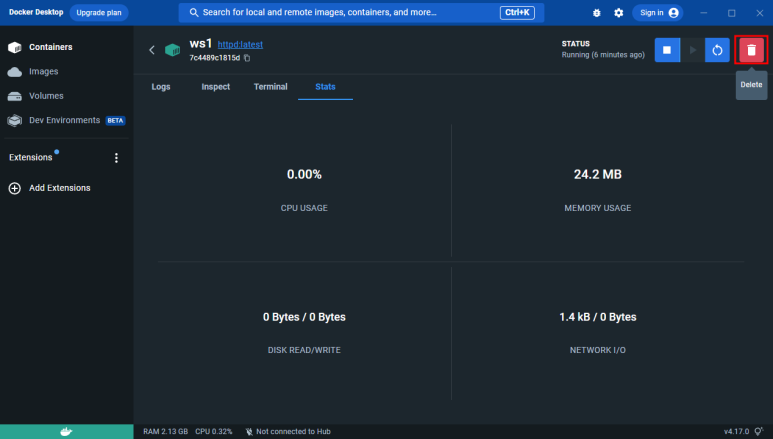The width and height of the screenshot is (773, 439).
Task: Click the Sign in button
Action: pos(658,13)
